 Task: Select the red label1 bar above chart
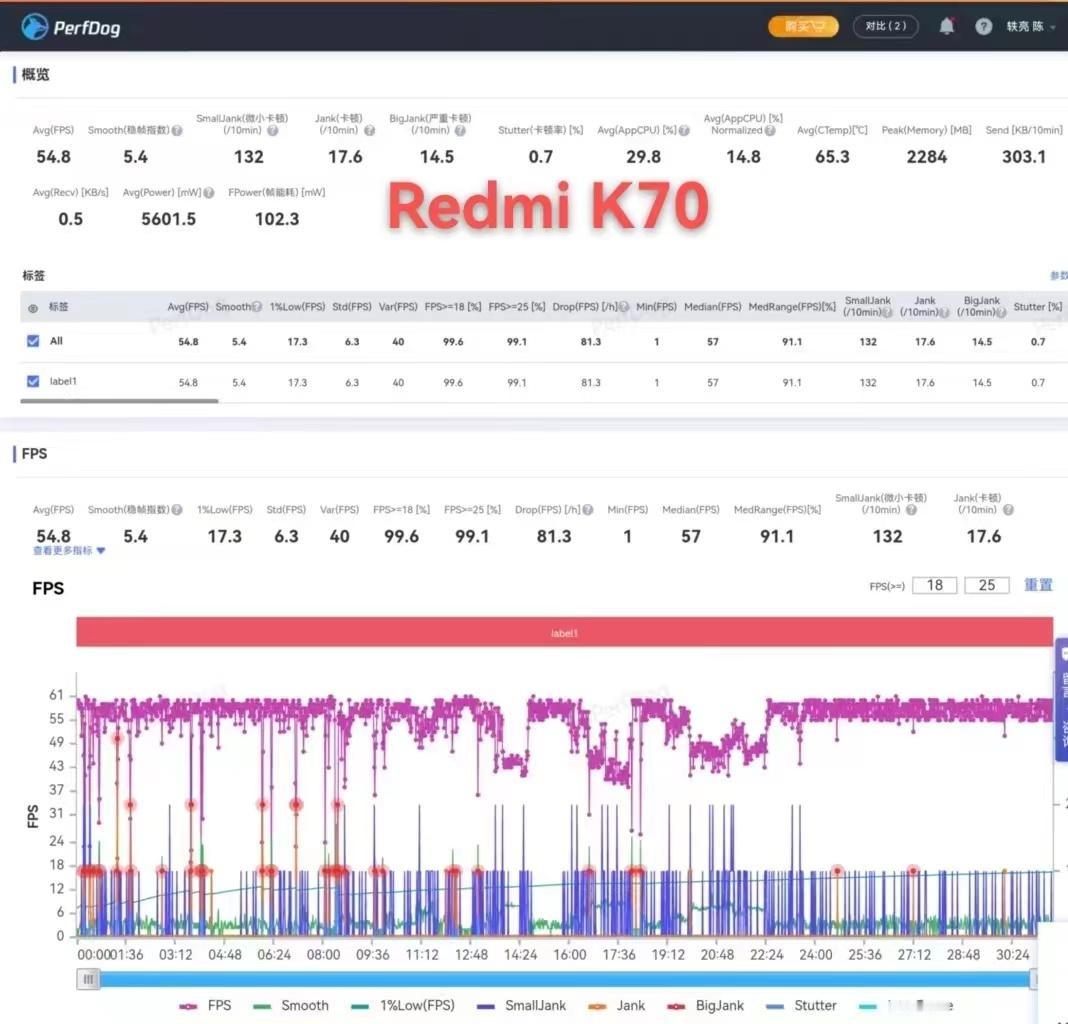click(x=564, y=632)
